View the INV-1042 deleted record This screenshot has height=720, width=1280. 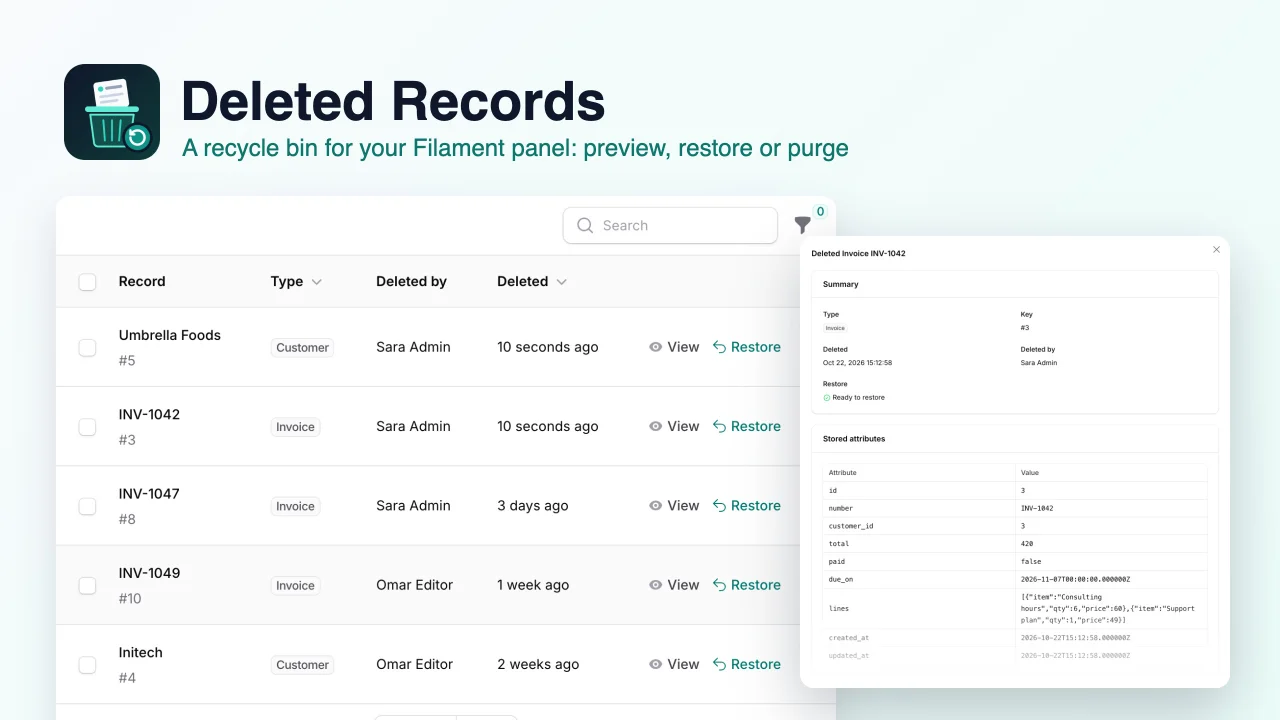674,426
